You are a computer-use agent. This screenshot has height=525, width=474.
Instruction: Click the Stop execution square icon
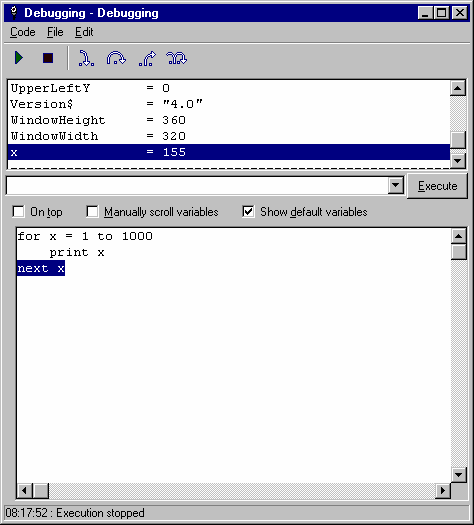pyautogui.click(x=48, y=58)
